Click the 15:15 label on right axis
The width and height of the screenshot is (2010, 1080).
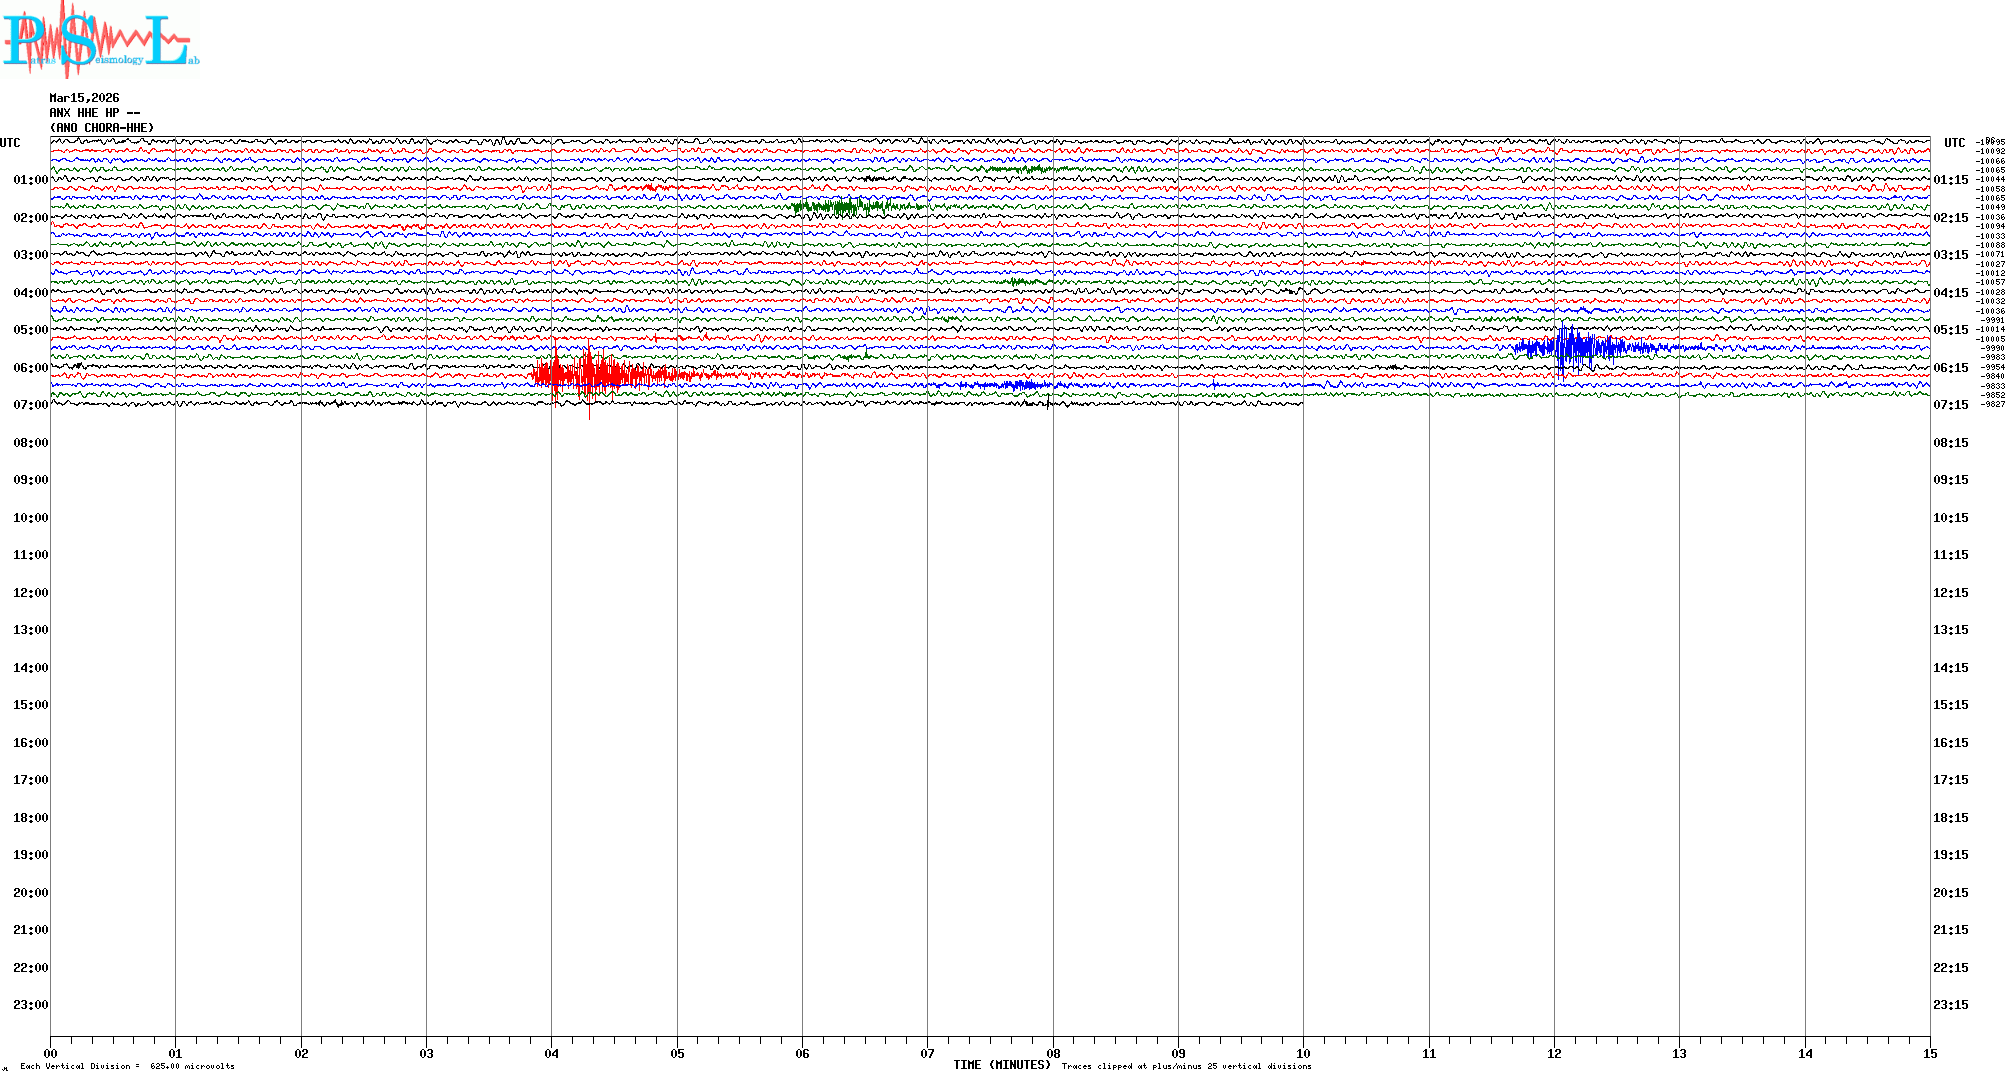(1950, 705)
